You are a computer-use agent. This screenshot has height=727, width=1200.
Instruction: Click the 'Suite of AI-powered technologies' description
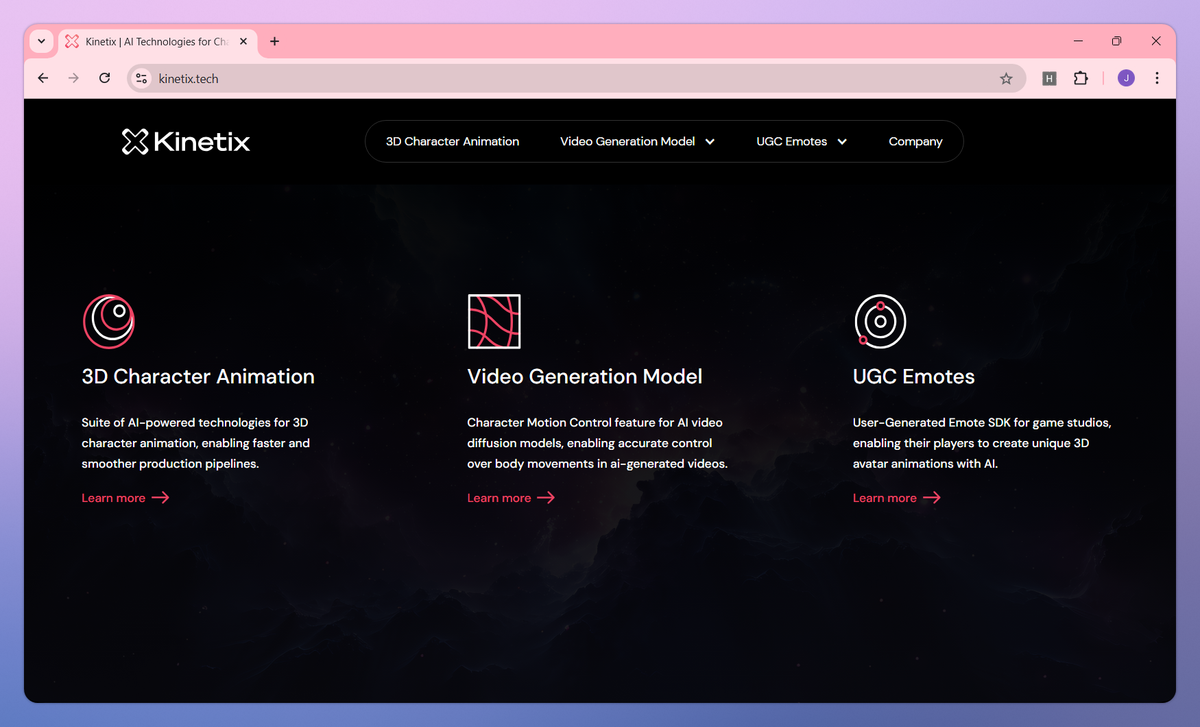196,443
